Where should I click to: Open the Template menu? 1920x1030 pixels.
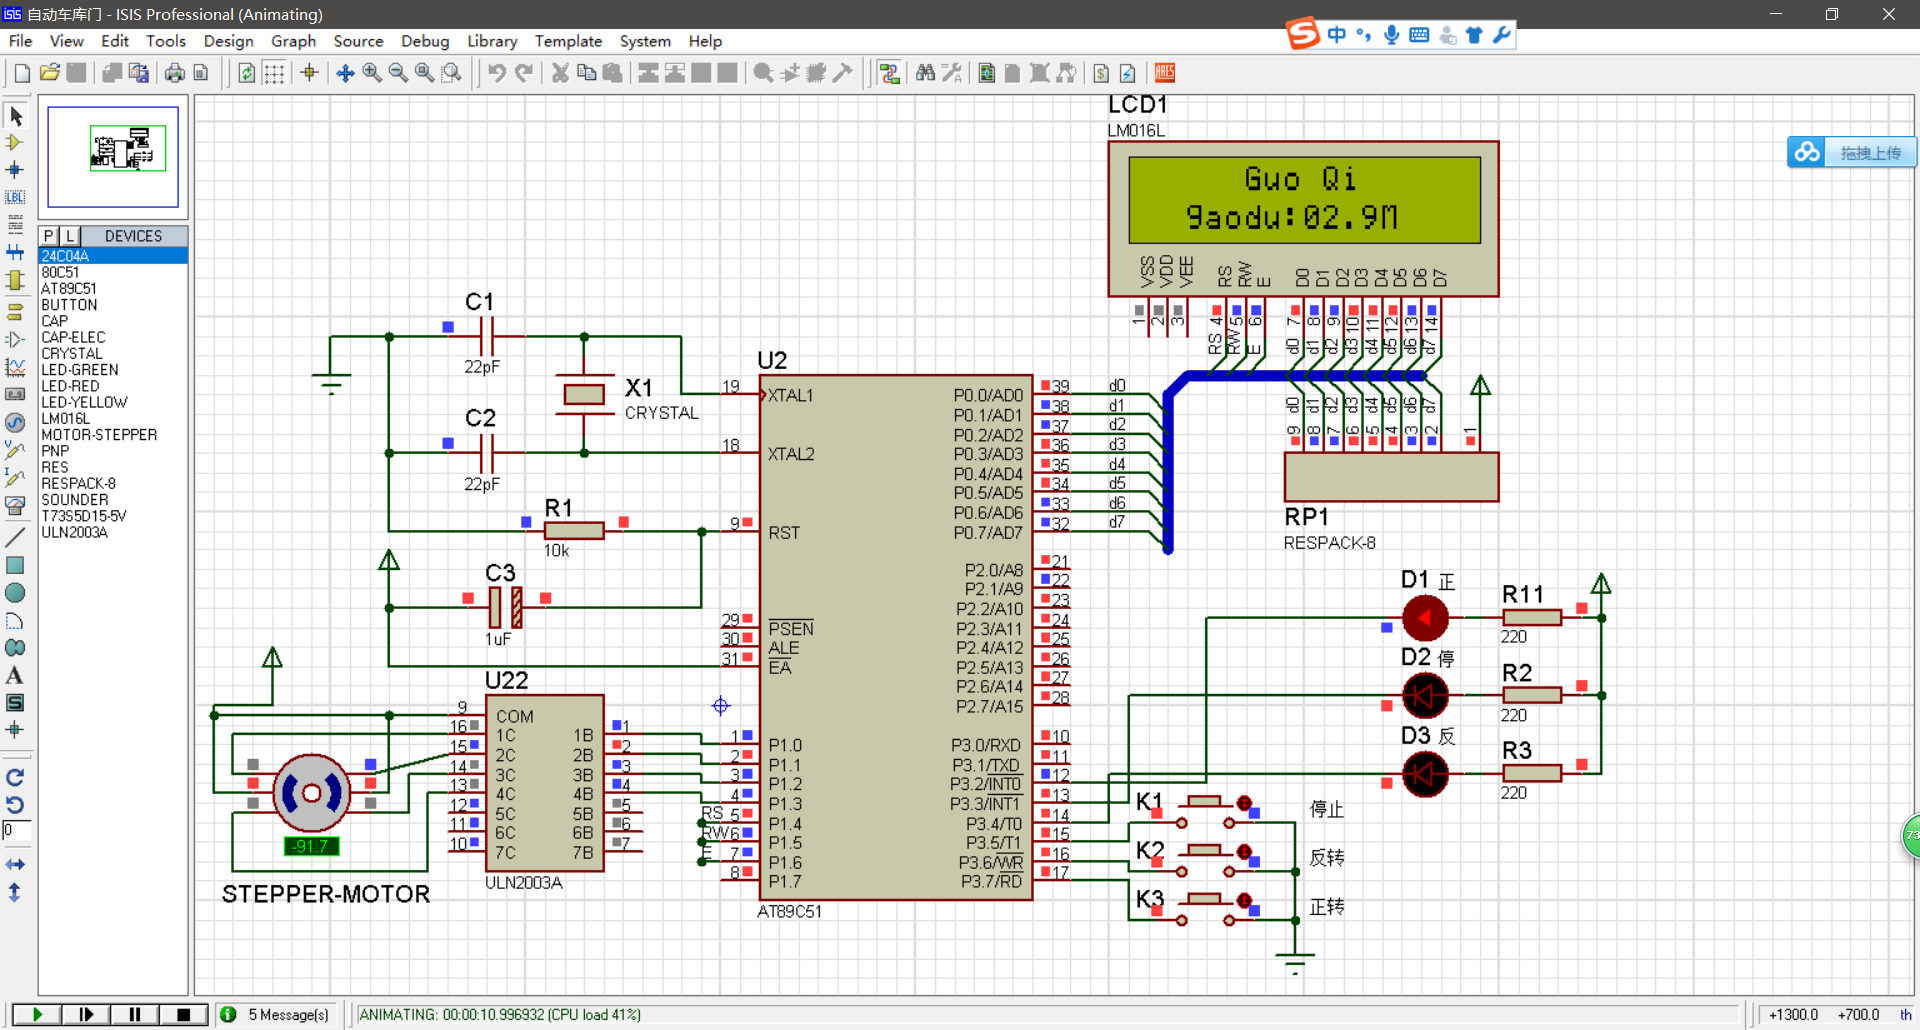(568, 41)
